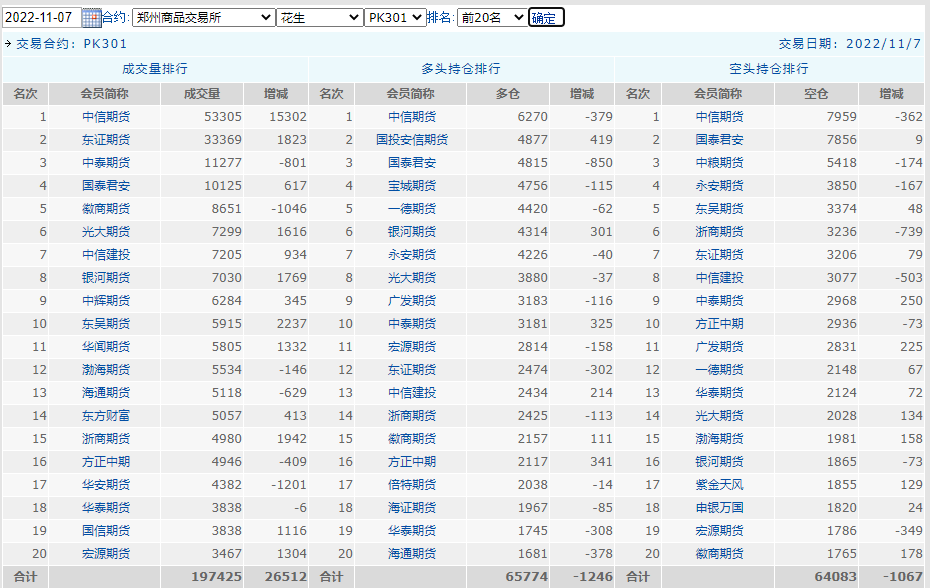930x588 pixels.
Task: Open 东证期货 ranked 2nd by 成交量
Action: [106, 140]
